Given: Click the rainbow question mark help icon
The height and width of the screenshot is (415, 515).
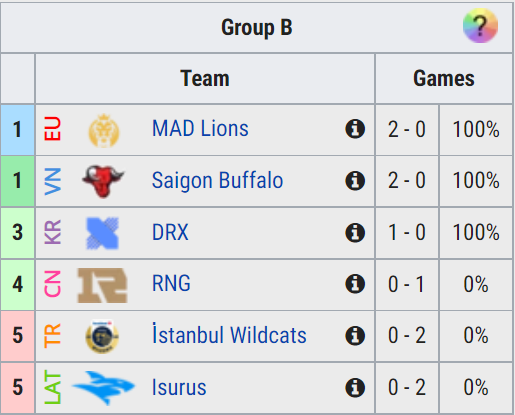Looking at the screenshot, I should pyautogui.click(x=480, y=26).
